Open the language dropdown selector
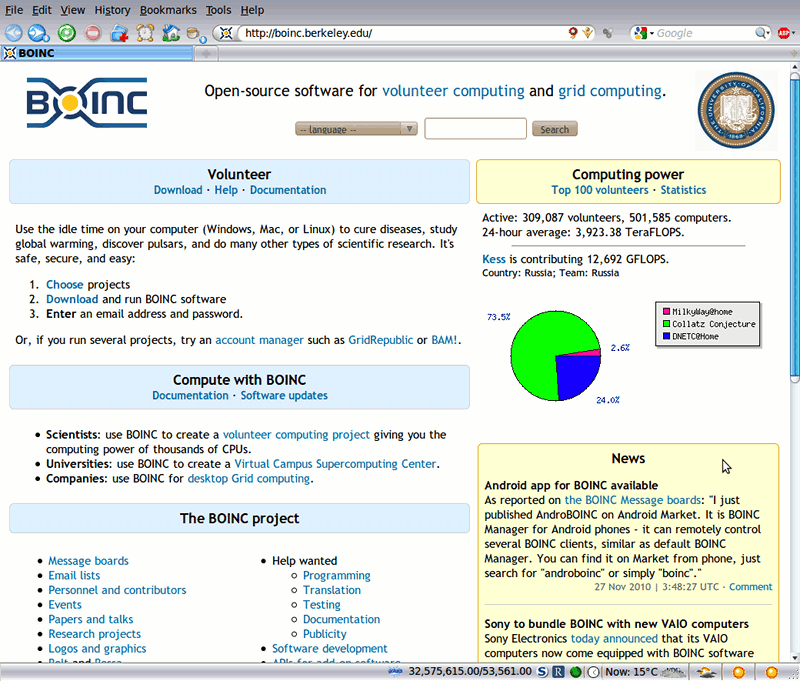The image size is (800, 681). point(356,129)
